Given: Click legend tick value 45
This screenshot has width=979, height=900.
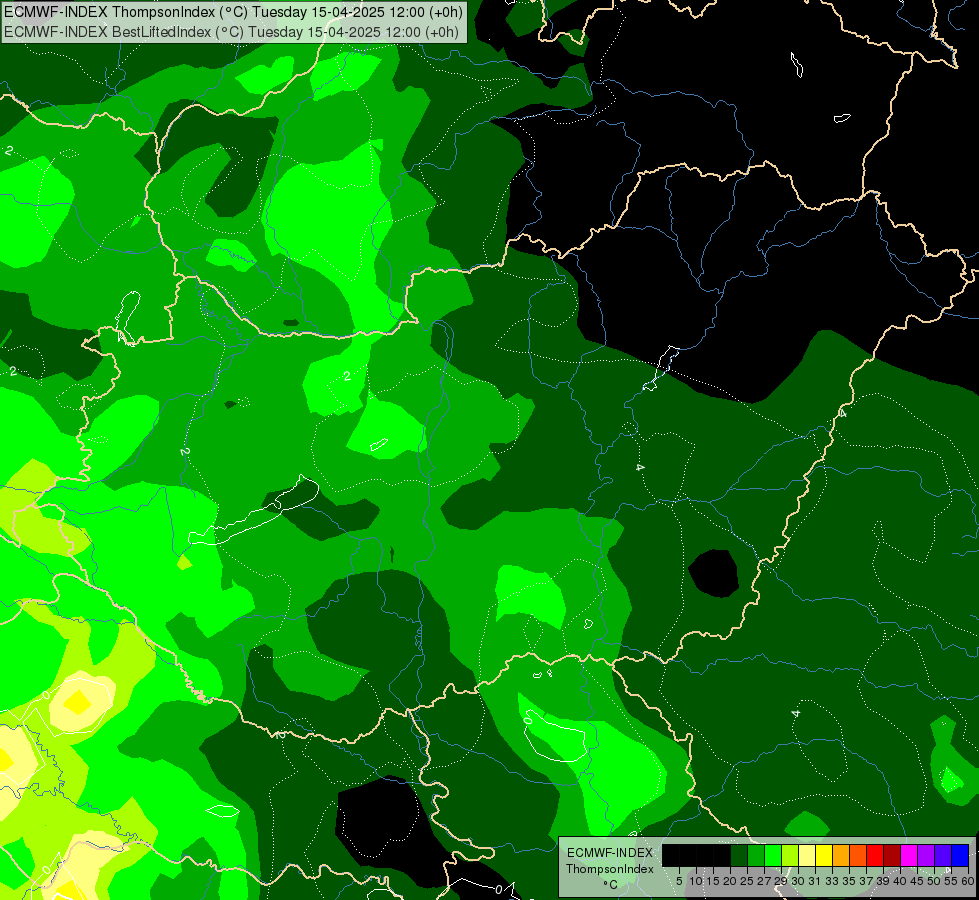Looking at the screenshot, I should tap(917, 881).
